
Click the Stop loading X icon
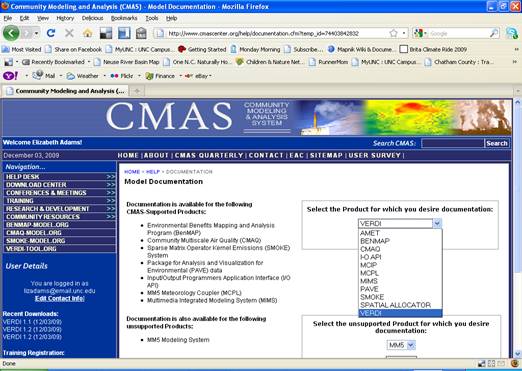click(69, 33)
